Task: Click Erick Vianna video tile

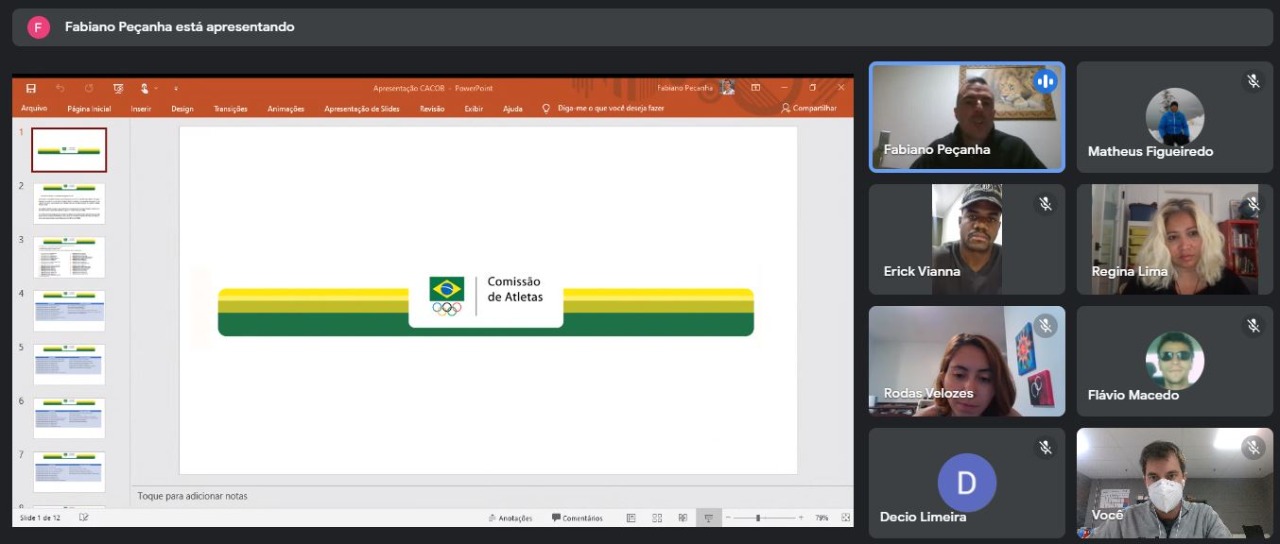Action: 967,239
